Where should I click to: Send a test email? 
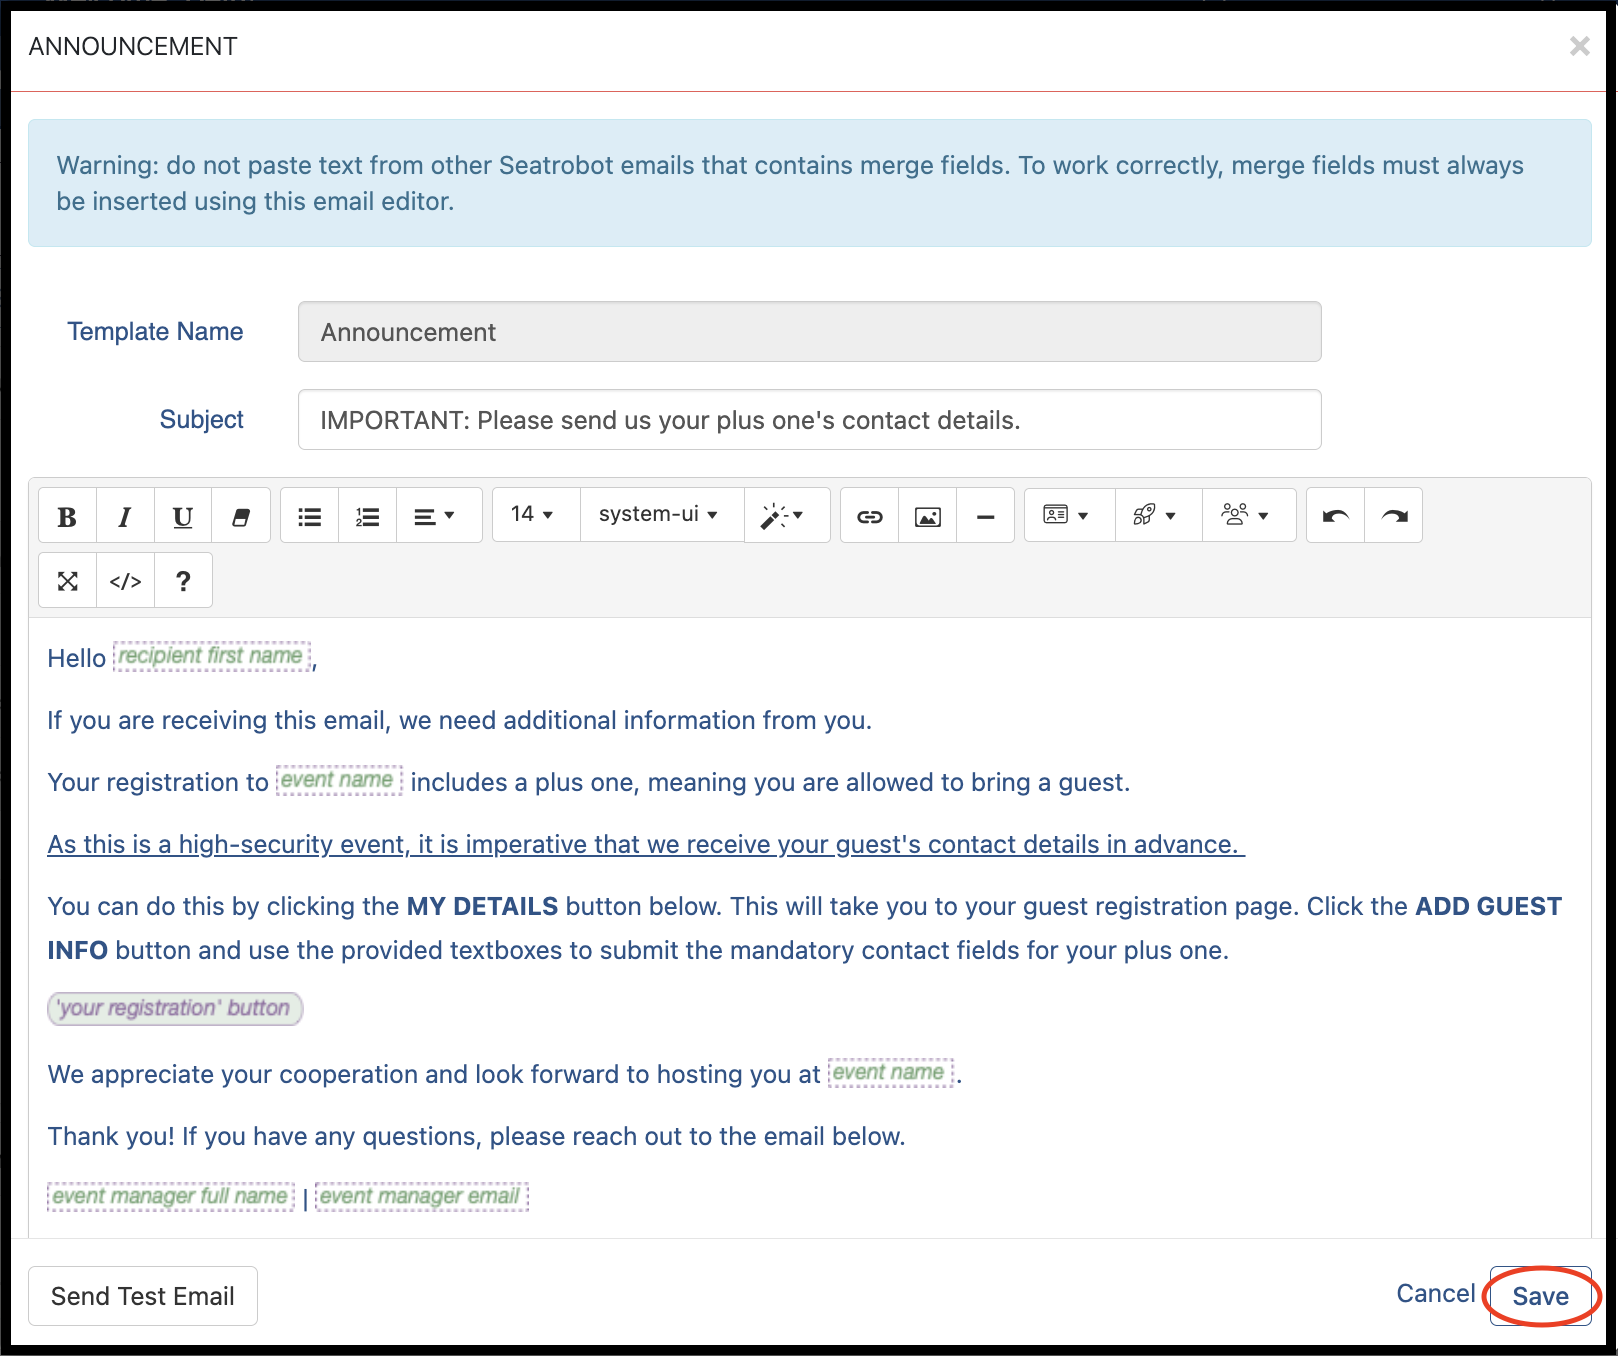(143, 1296)
